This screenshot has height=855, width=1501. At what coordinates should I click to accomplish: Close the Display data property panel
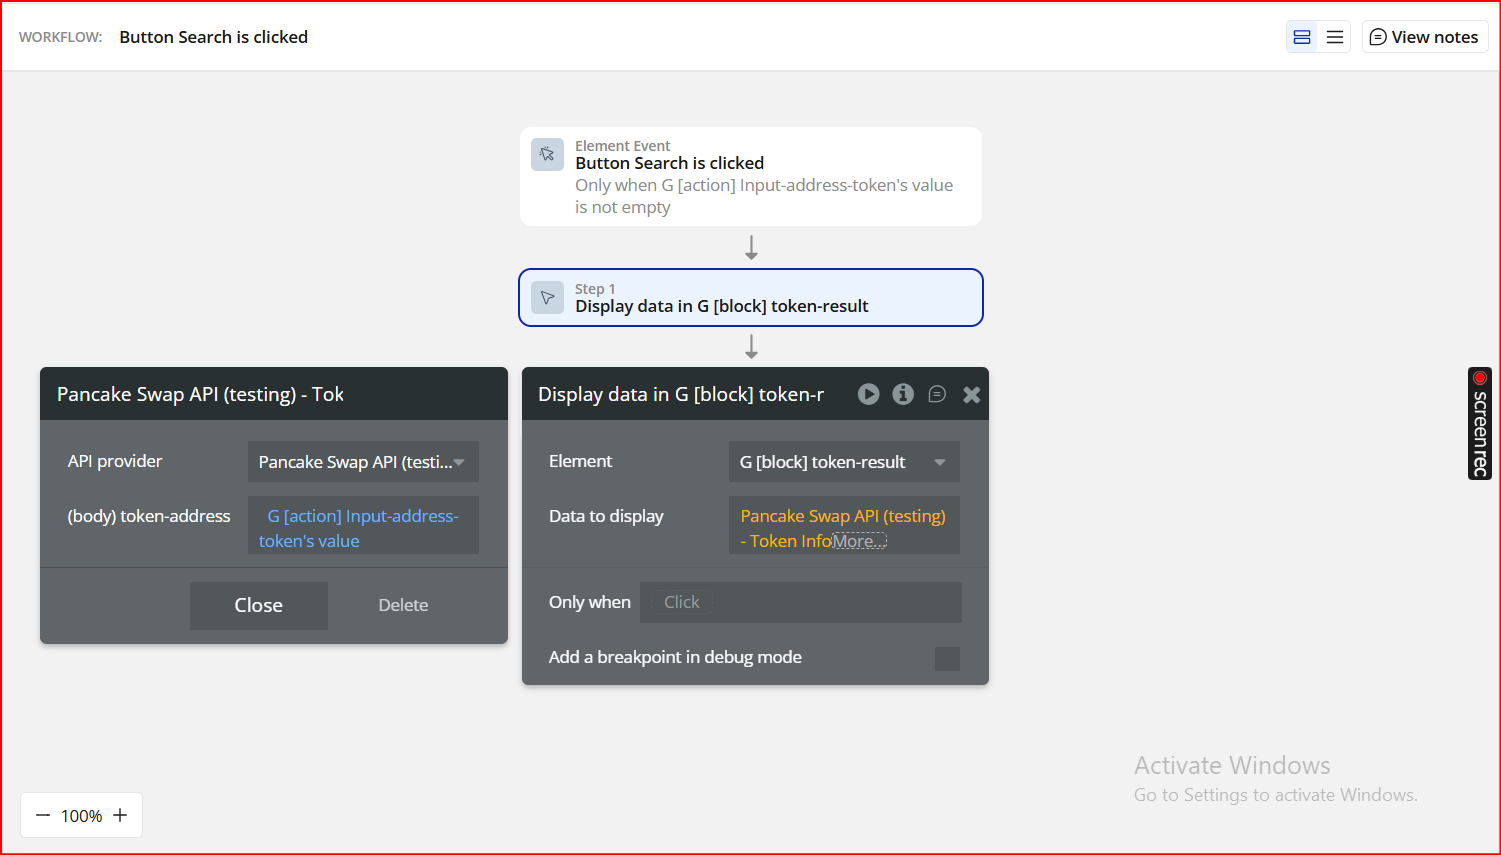[971, 394]
